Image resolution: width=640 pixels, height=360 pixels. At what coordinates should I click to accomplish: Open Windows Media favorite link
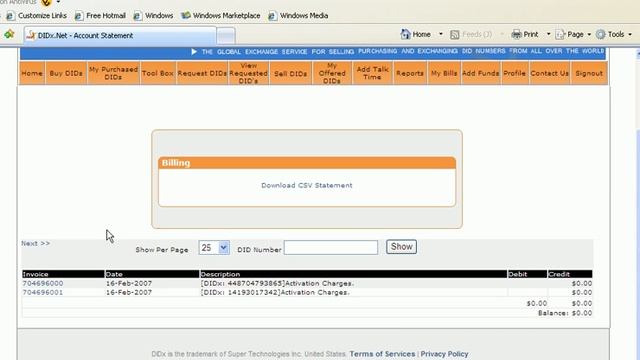(x=298, y=16)
